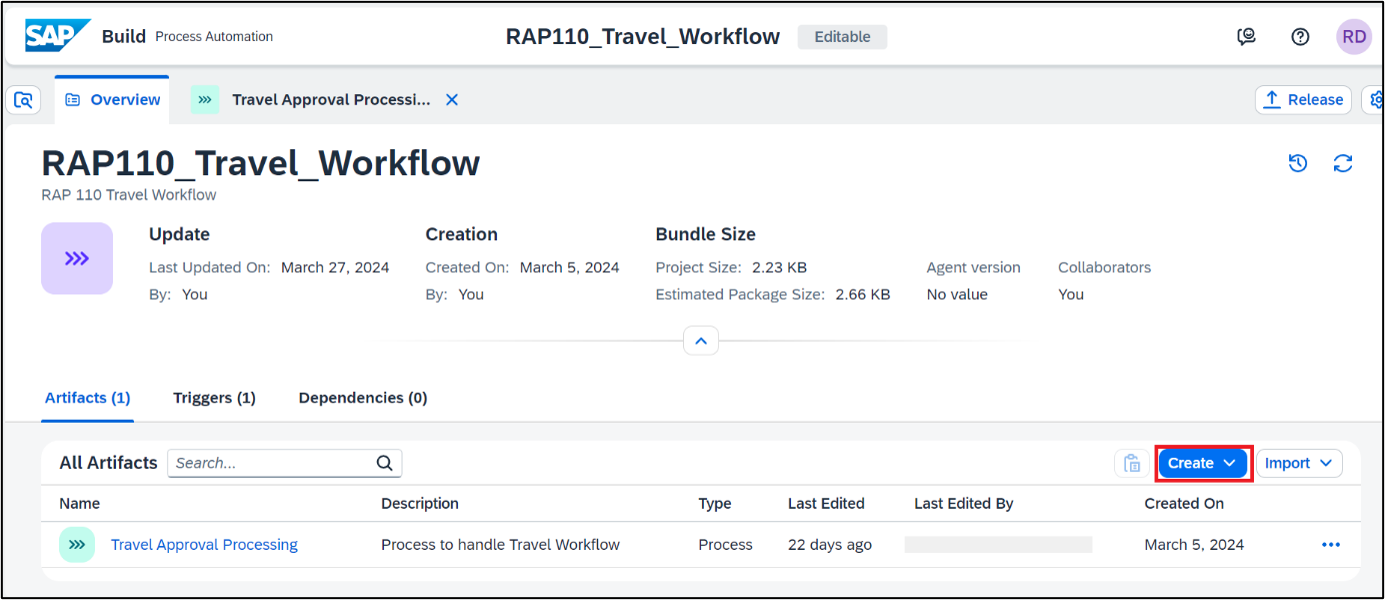
Task: Open the three-dot more actions menu for Travel Approval Processing
Action: (1330, 545)
